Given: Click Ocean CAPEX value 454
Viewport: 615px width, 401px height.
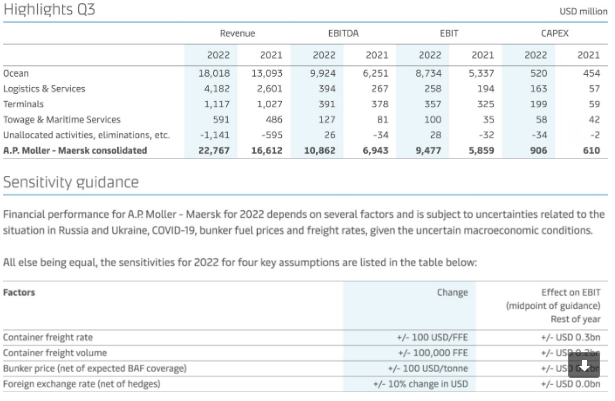Looking at the screenshot, I should [591, 73].
